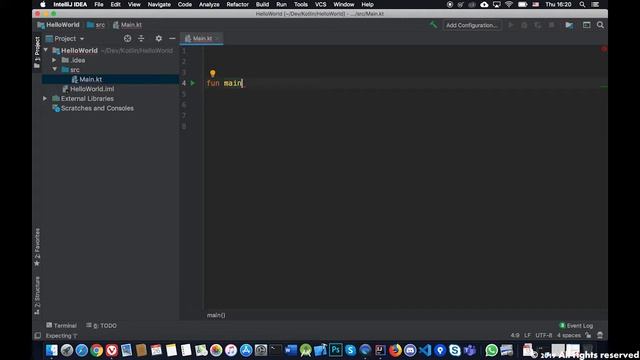
Task: Click the grayed-out Run button
Action: (511, 25)
